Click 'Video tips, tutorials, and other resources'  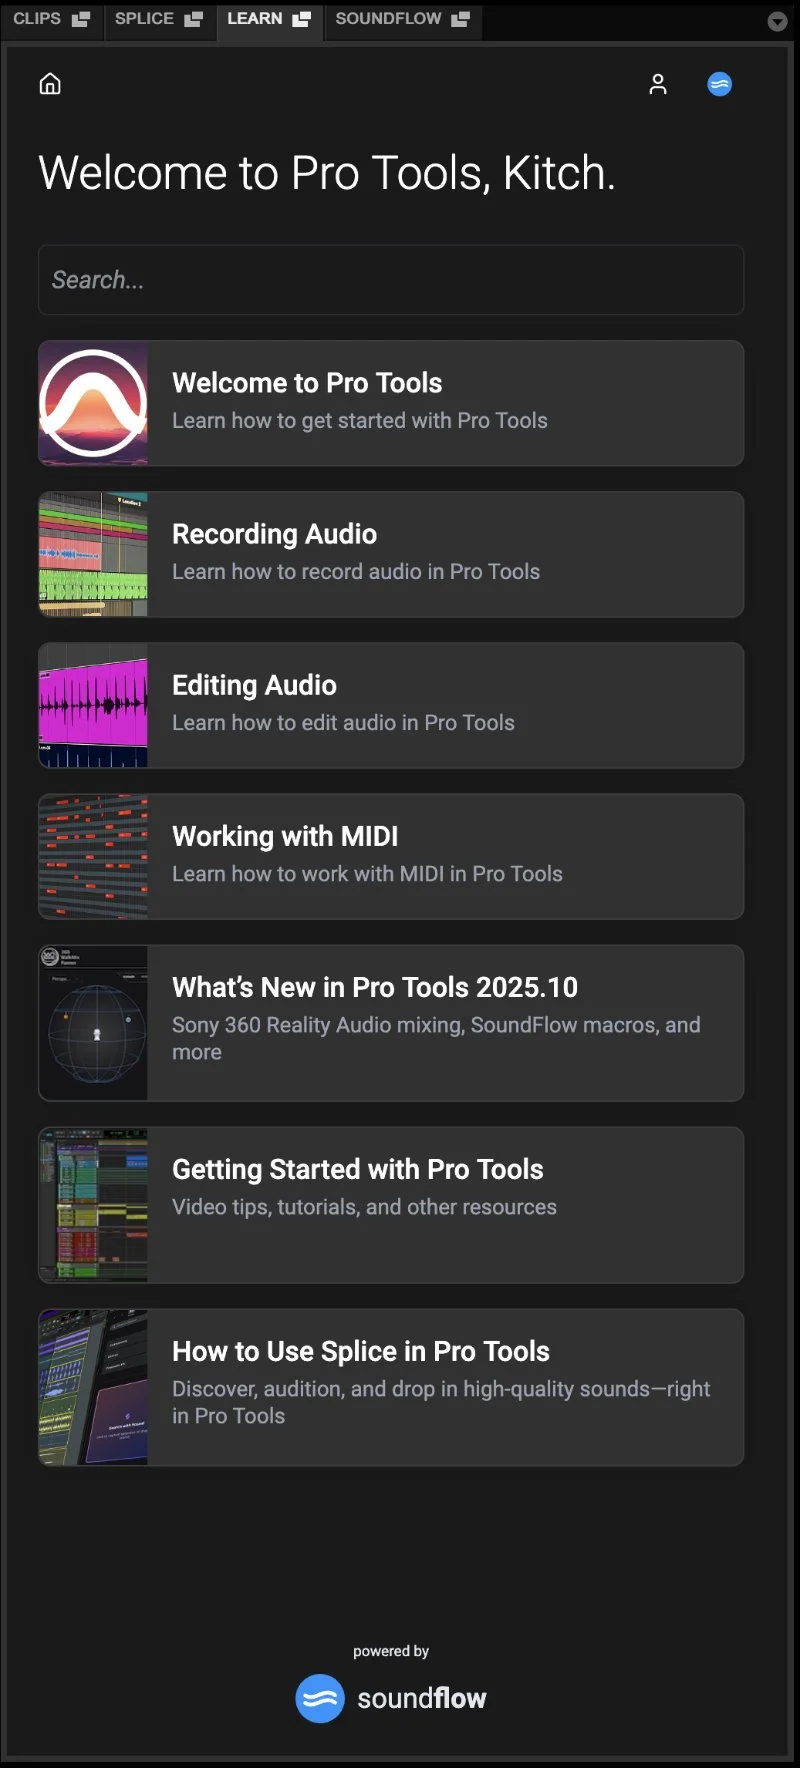364,1207
